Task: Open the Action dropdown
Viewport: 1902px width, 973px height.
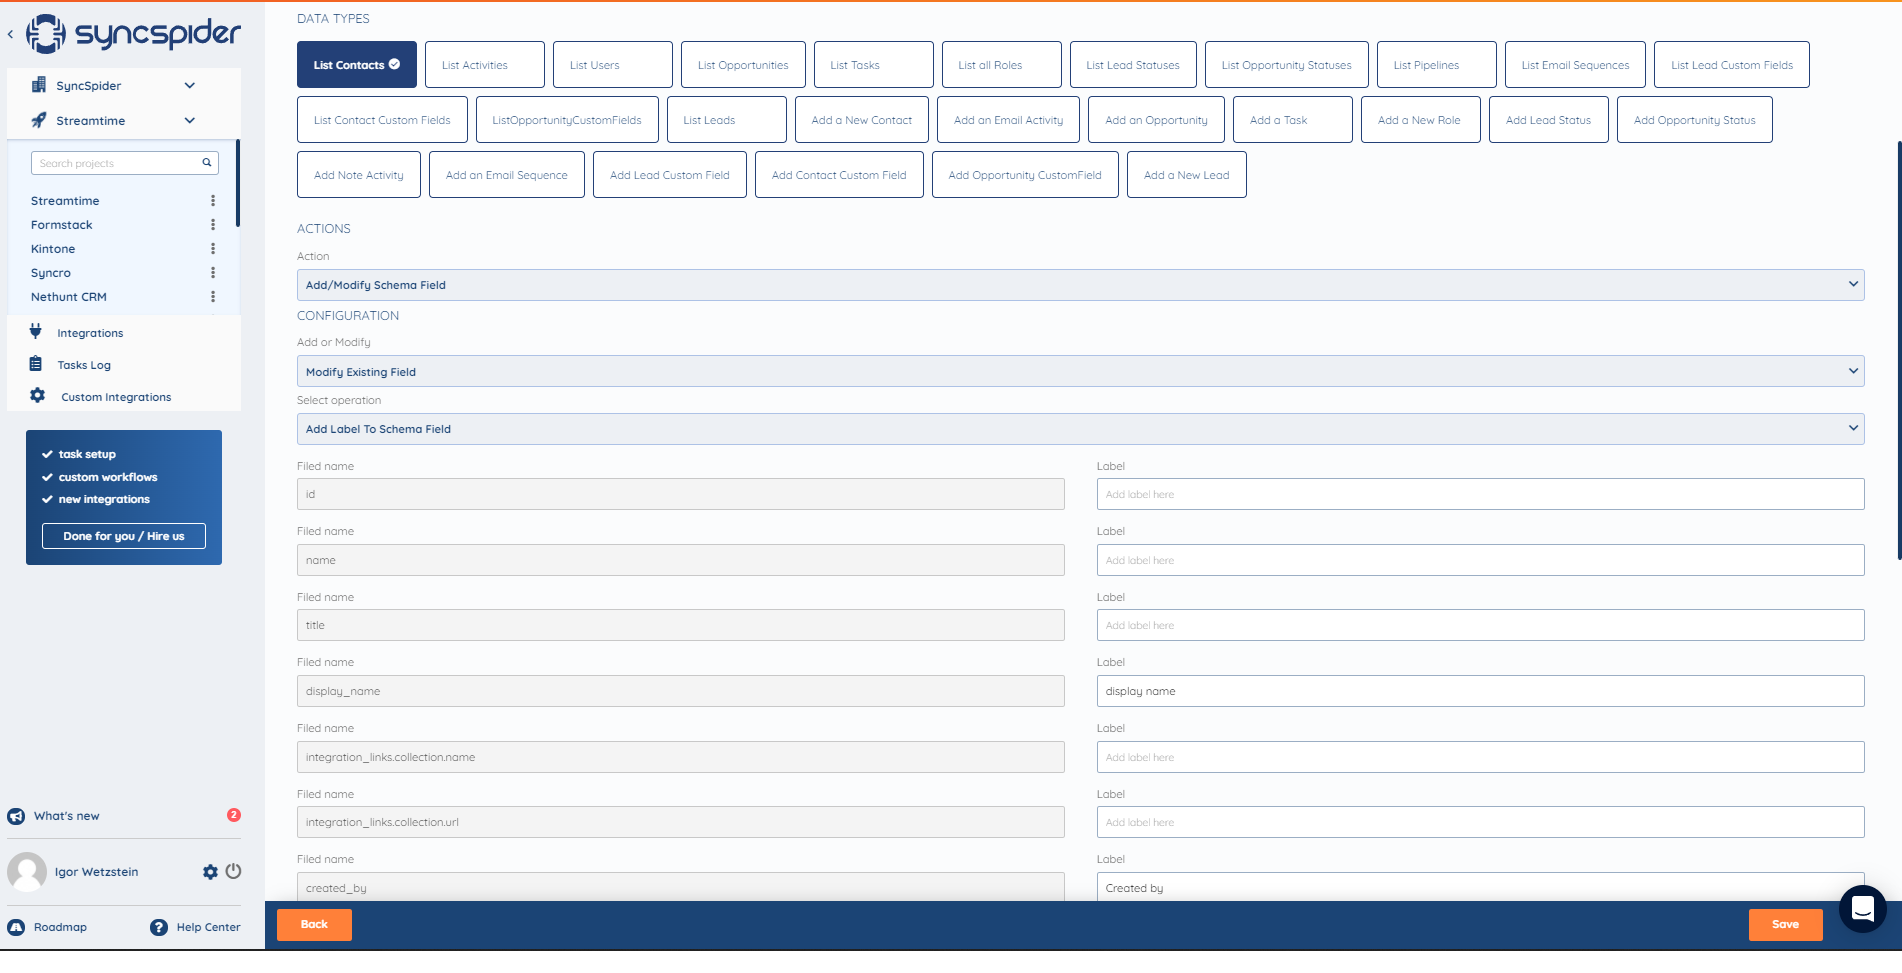Action: pyautogui.click(x=1080, y=285)
